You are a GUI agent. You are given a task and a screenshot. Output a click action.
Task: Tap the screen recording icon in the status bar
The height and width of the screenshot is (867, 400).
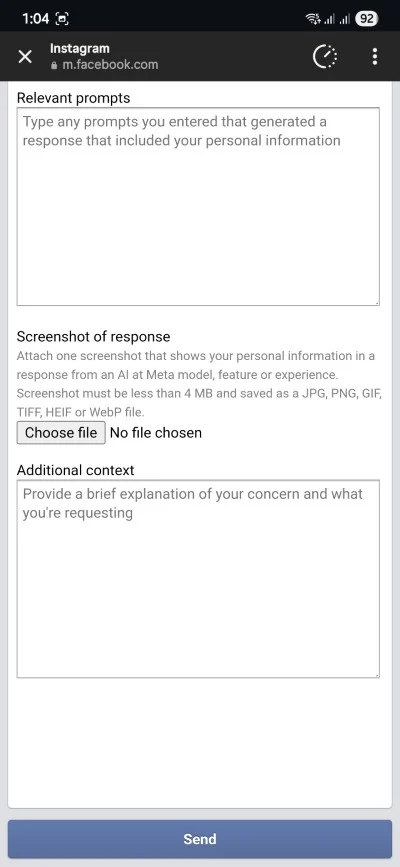pos(63,19)
